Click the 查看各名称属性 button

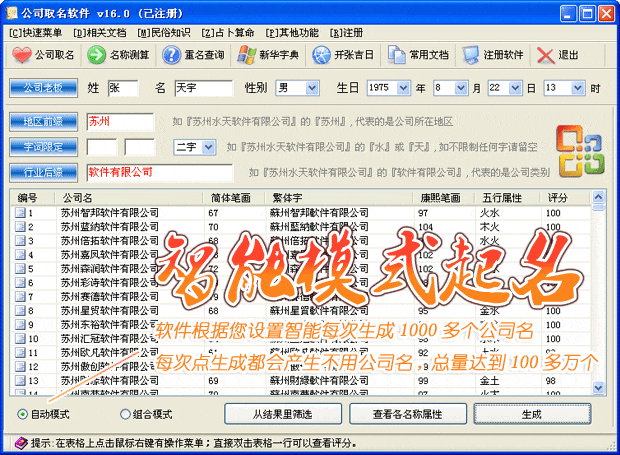[x=408, y=414]
